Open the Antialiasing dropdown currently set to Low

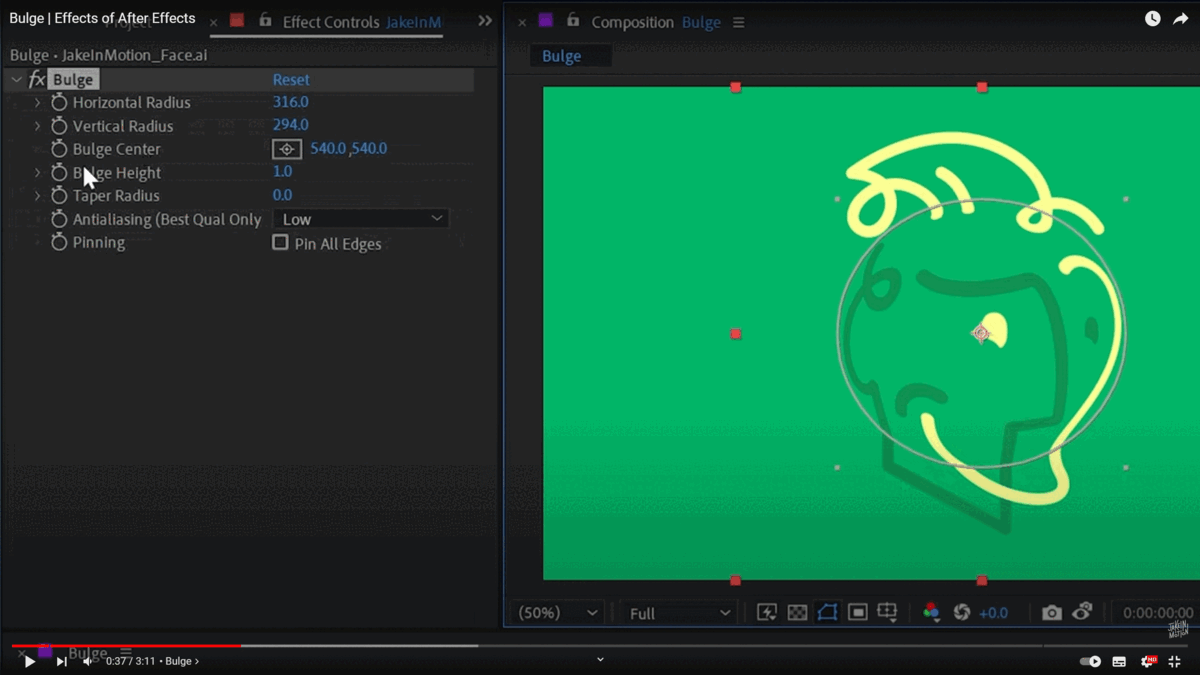[360, 218]
